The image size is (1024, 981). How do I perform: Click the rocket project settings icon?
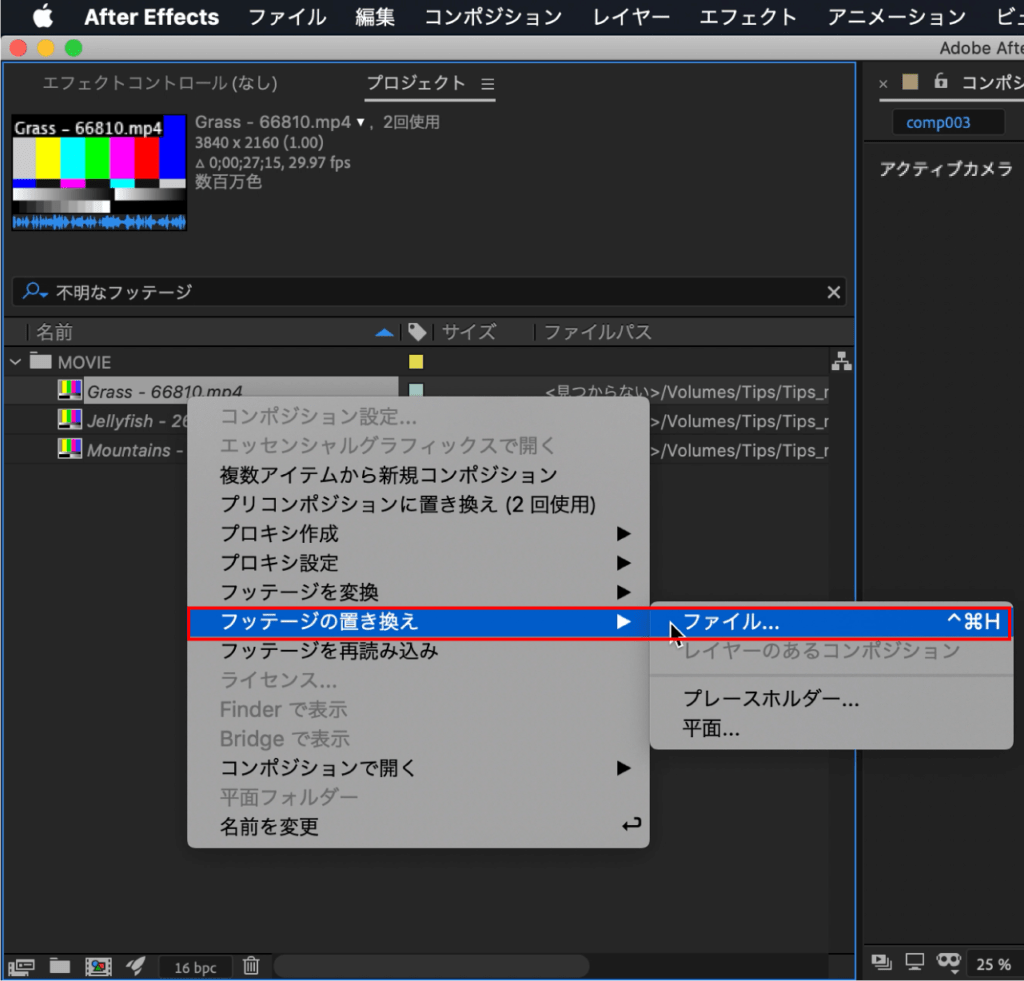136,965
